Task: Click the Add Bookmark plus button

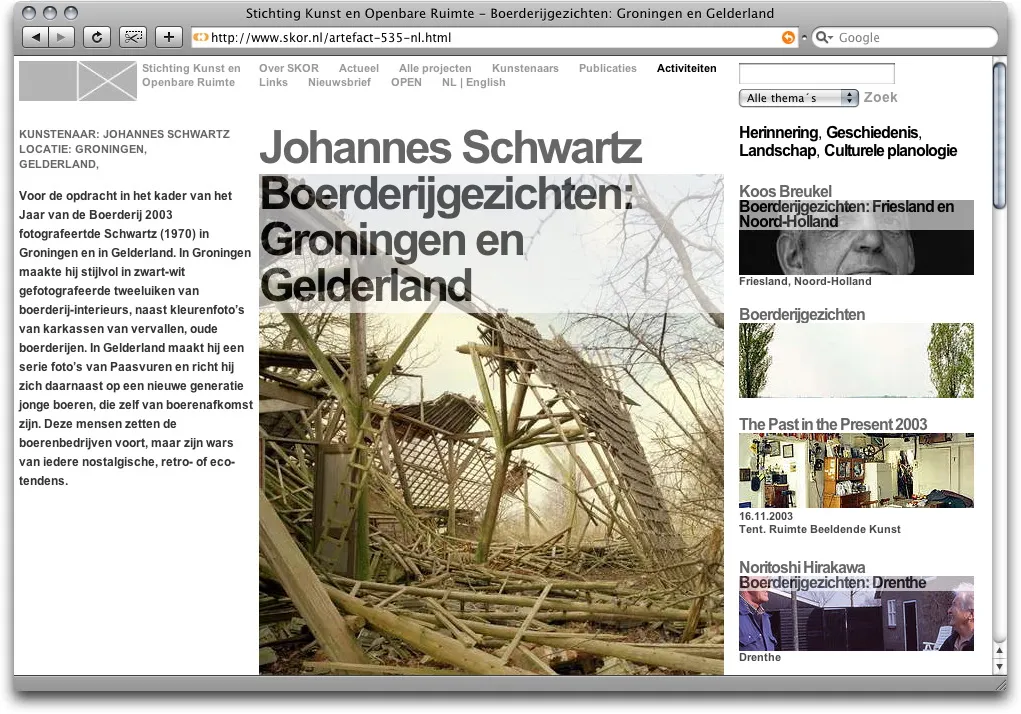Action: coord(168,37)
